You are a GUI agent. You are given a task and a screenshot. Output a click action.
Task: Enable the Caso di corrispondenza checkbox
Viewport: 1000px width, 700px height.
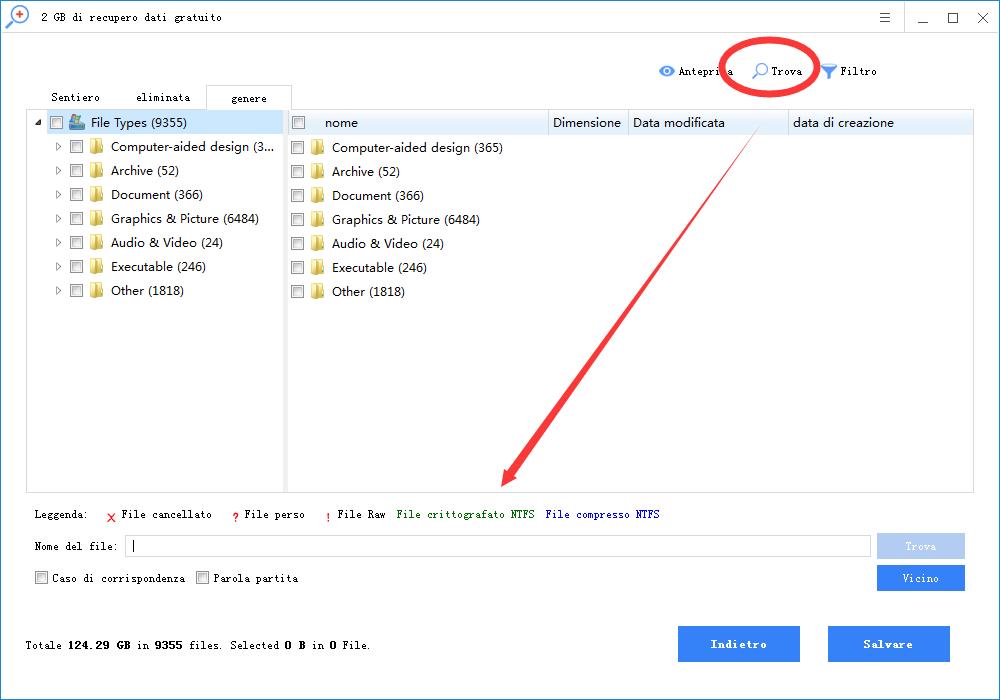click(x=41, y=578)
